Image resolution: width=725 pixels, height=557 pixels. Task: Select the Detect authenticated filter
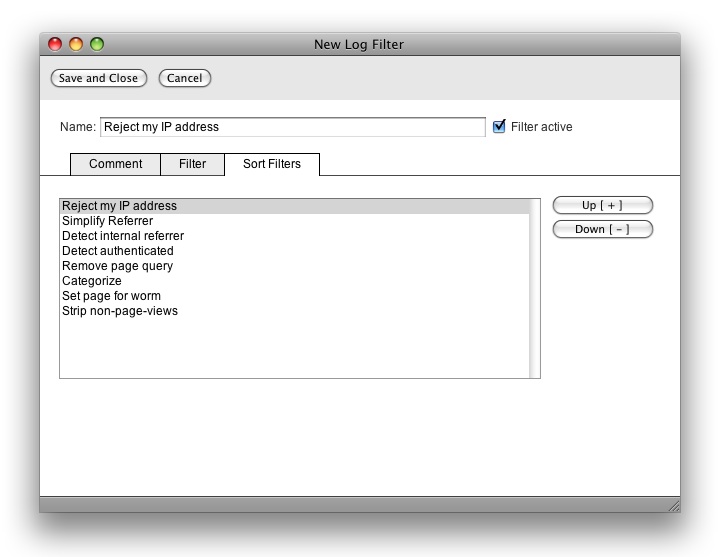pos(117,251)
